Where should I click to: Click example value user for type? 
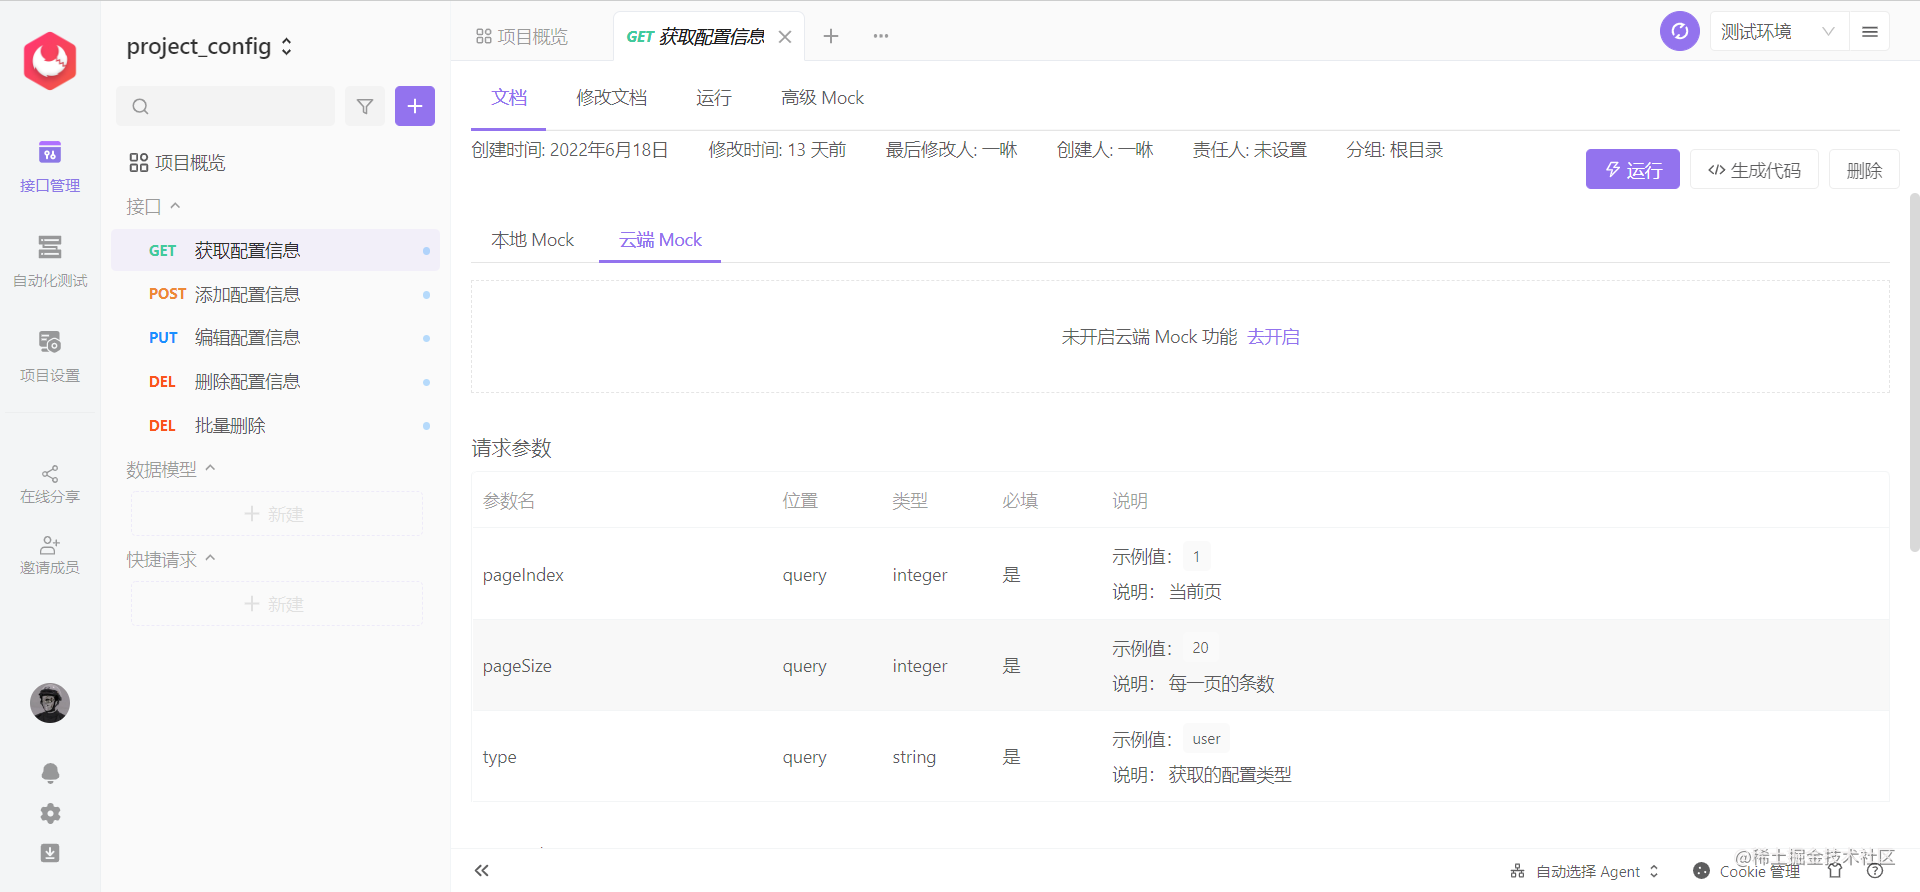click(x=1206, y=739)
